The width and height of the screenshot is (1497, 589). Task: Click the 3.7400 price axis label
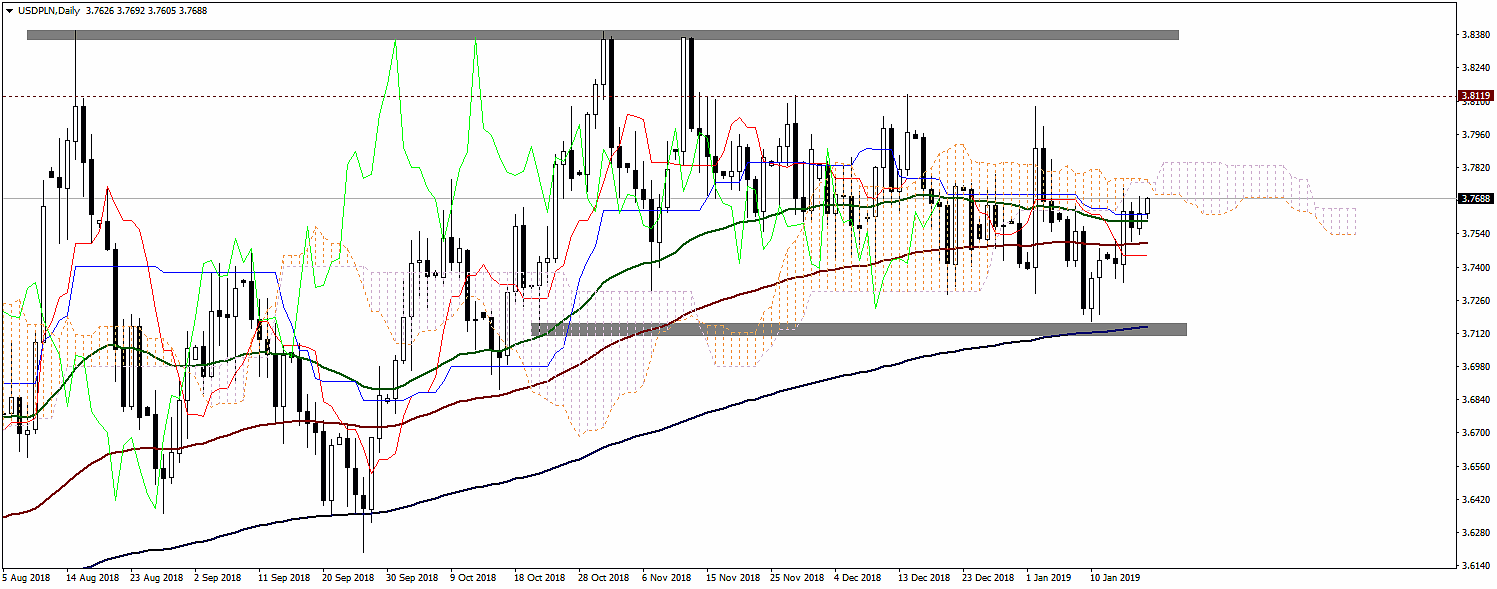click(x=1475, y=267)
